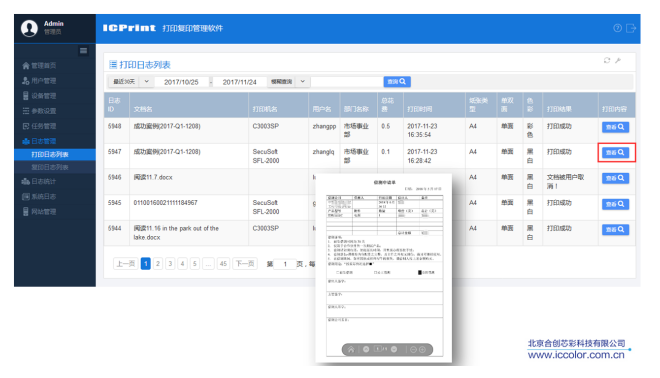Open 参数设置 in sidebar
Screen dimensions: 660x378
39,111
